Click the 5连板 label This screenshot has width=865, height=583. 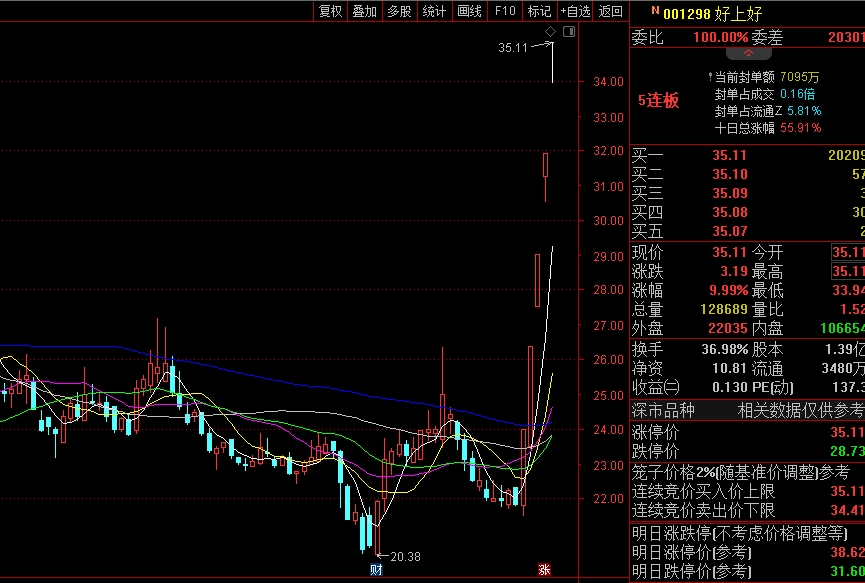(658, 100)
